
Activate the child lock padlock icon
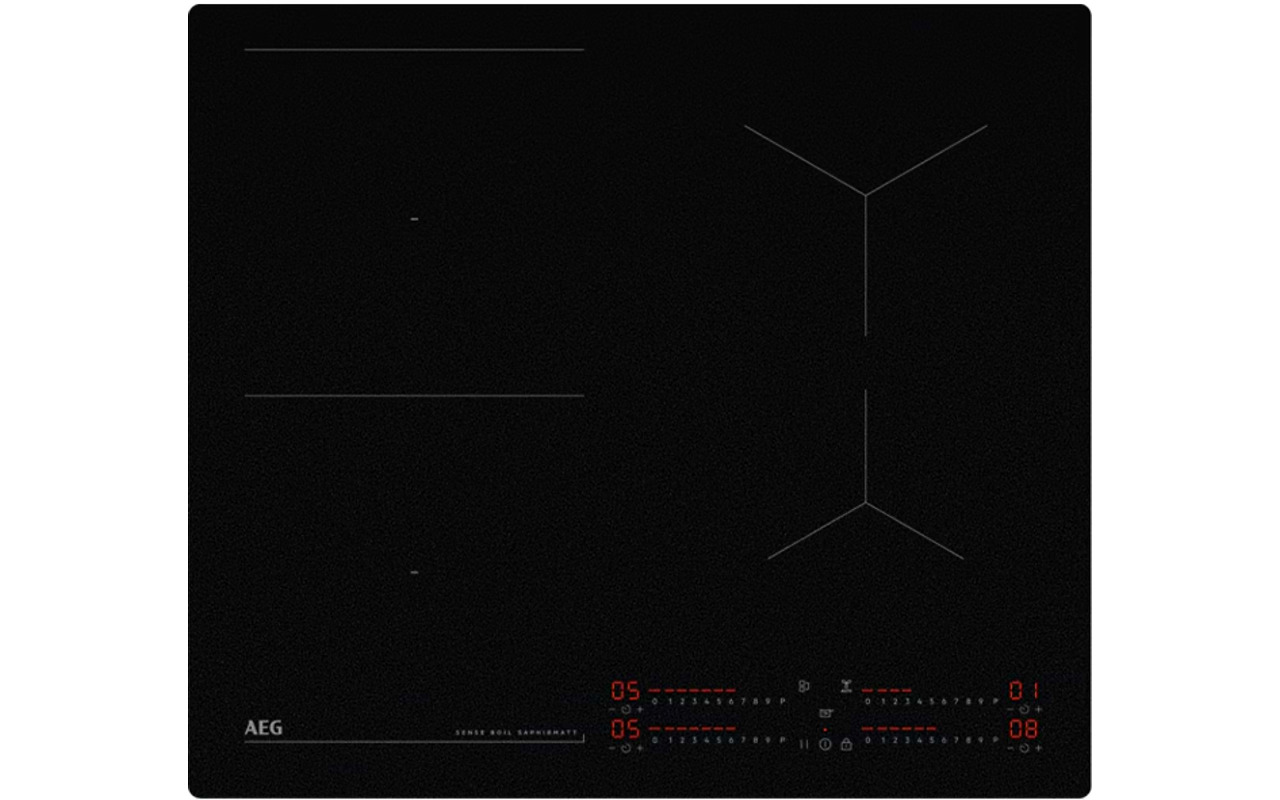[x=846, y=745]
